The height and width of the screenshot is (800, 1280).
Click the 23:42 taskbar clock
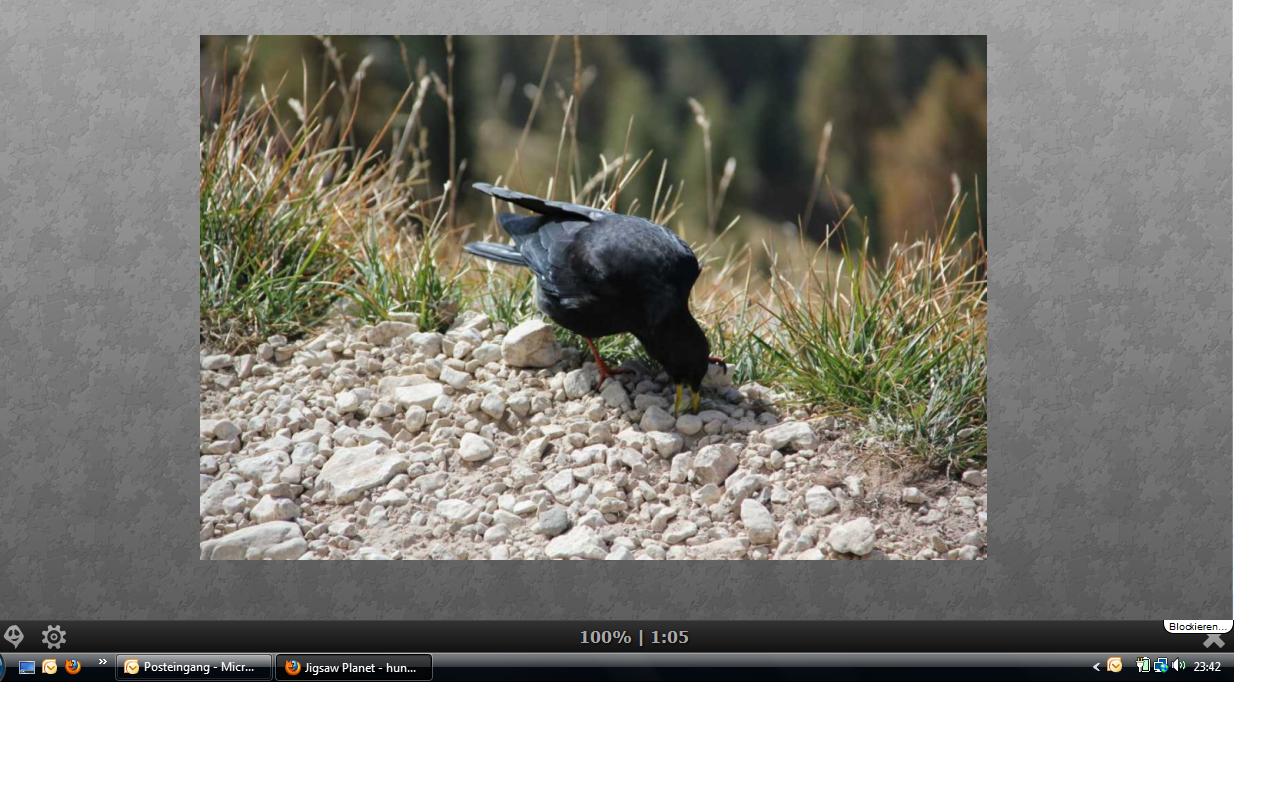(1207, 667)
